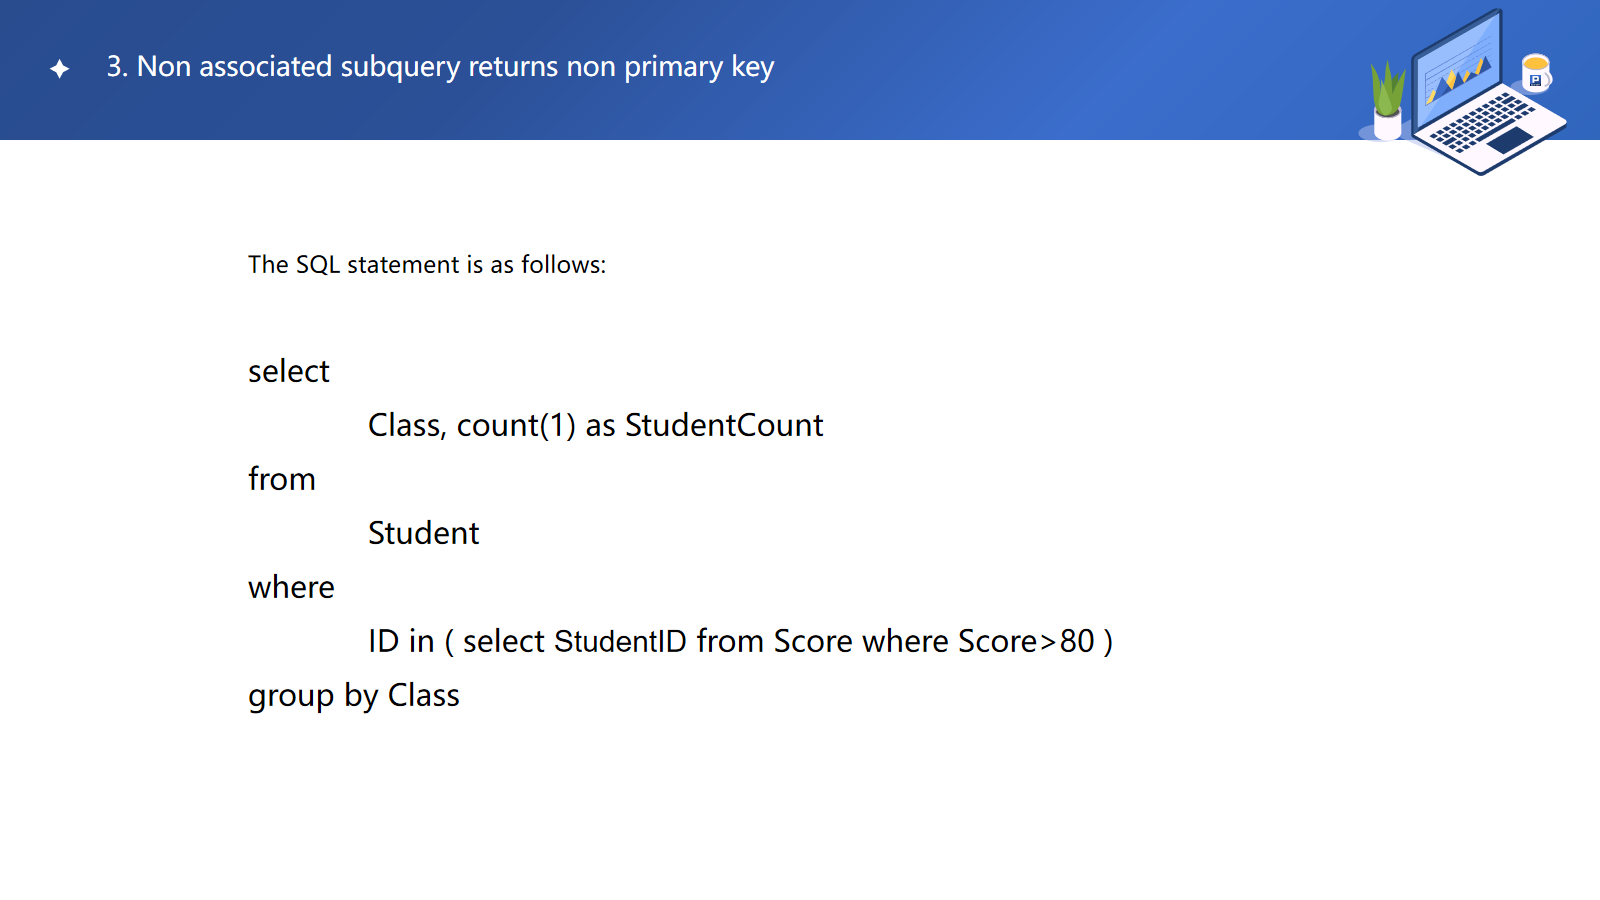Click 'primary key' in the slide title
This screenshot has height=900, width=1600.
[699, 67]
